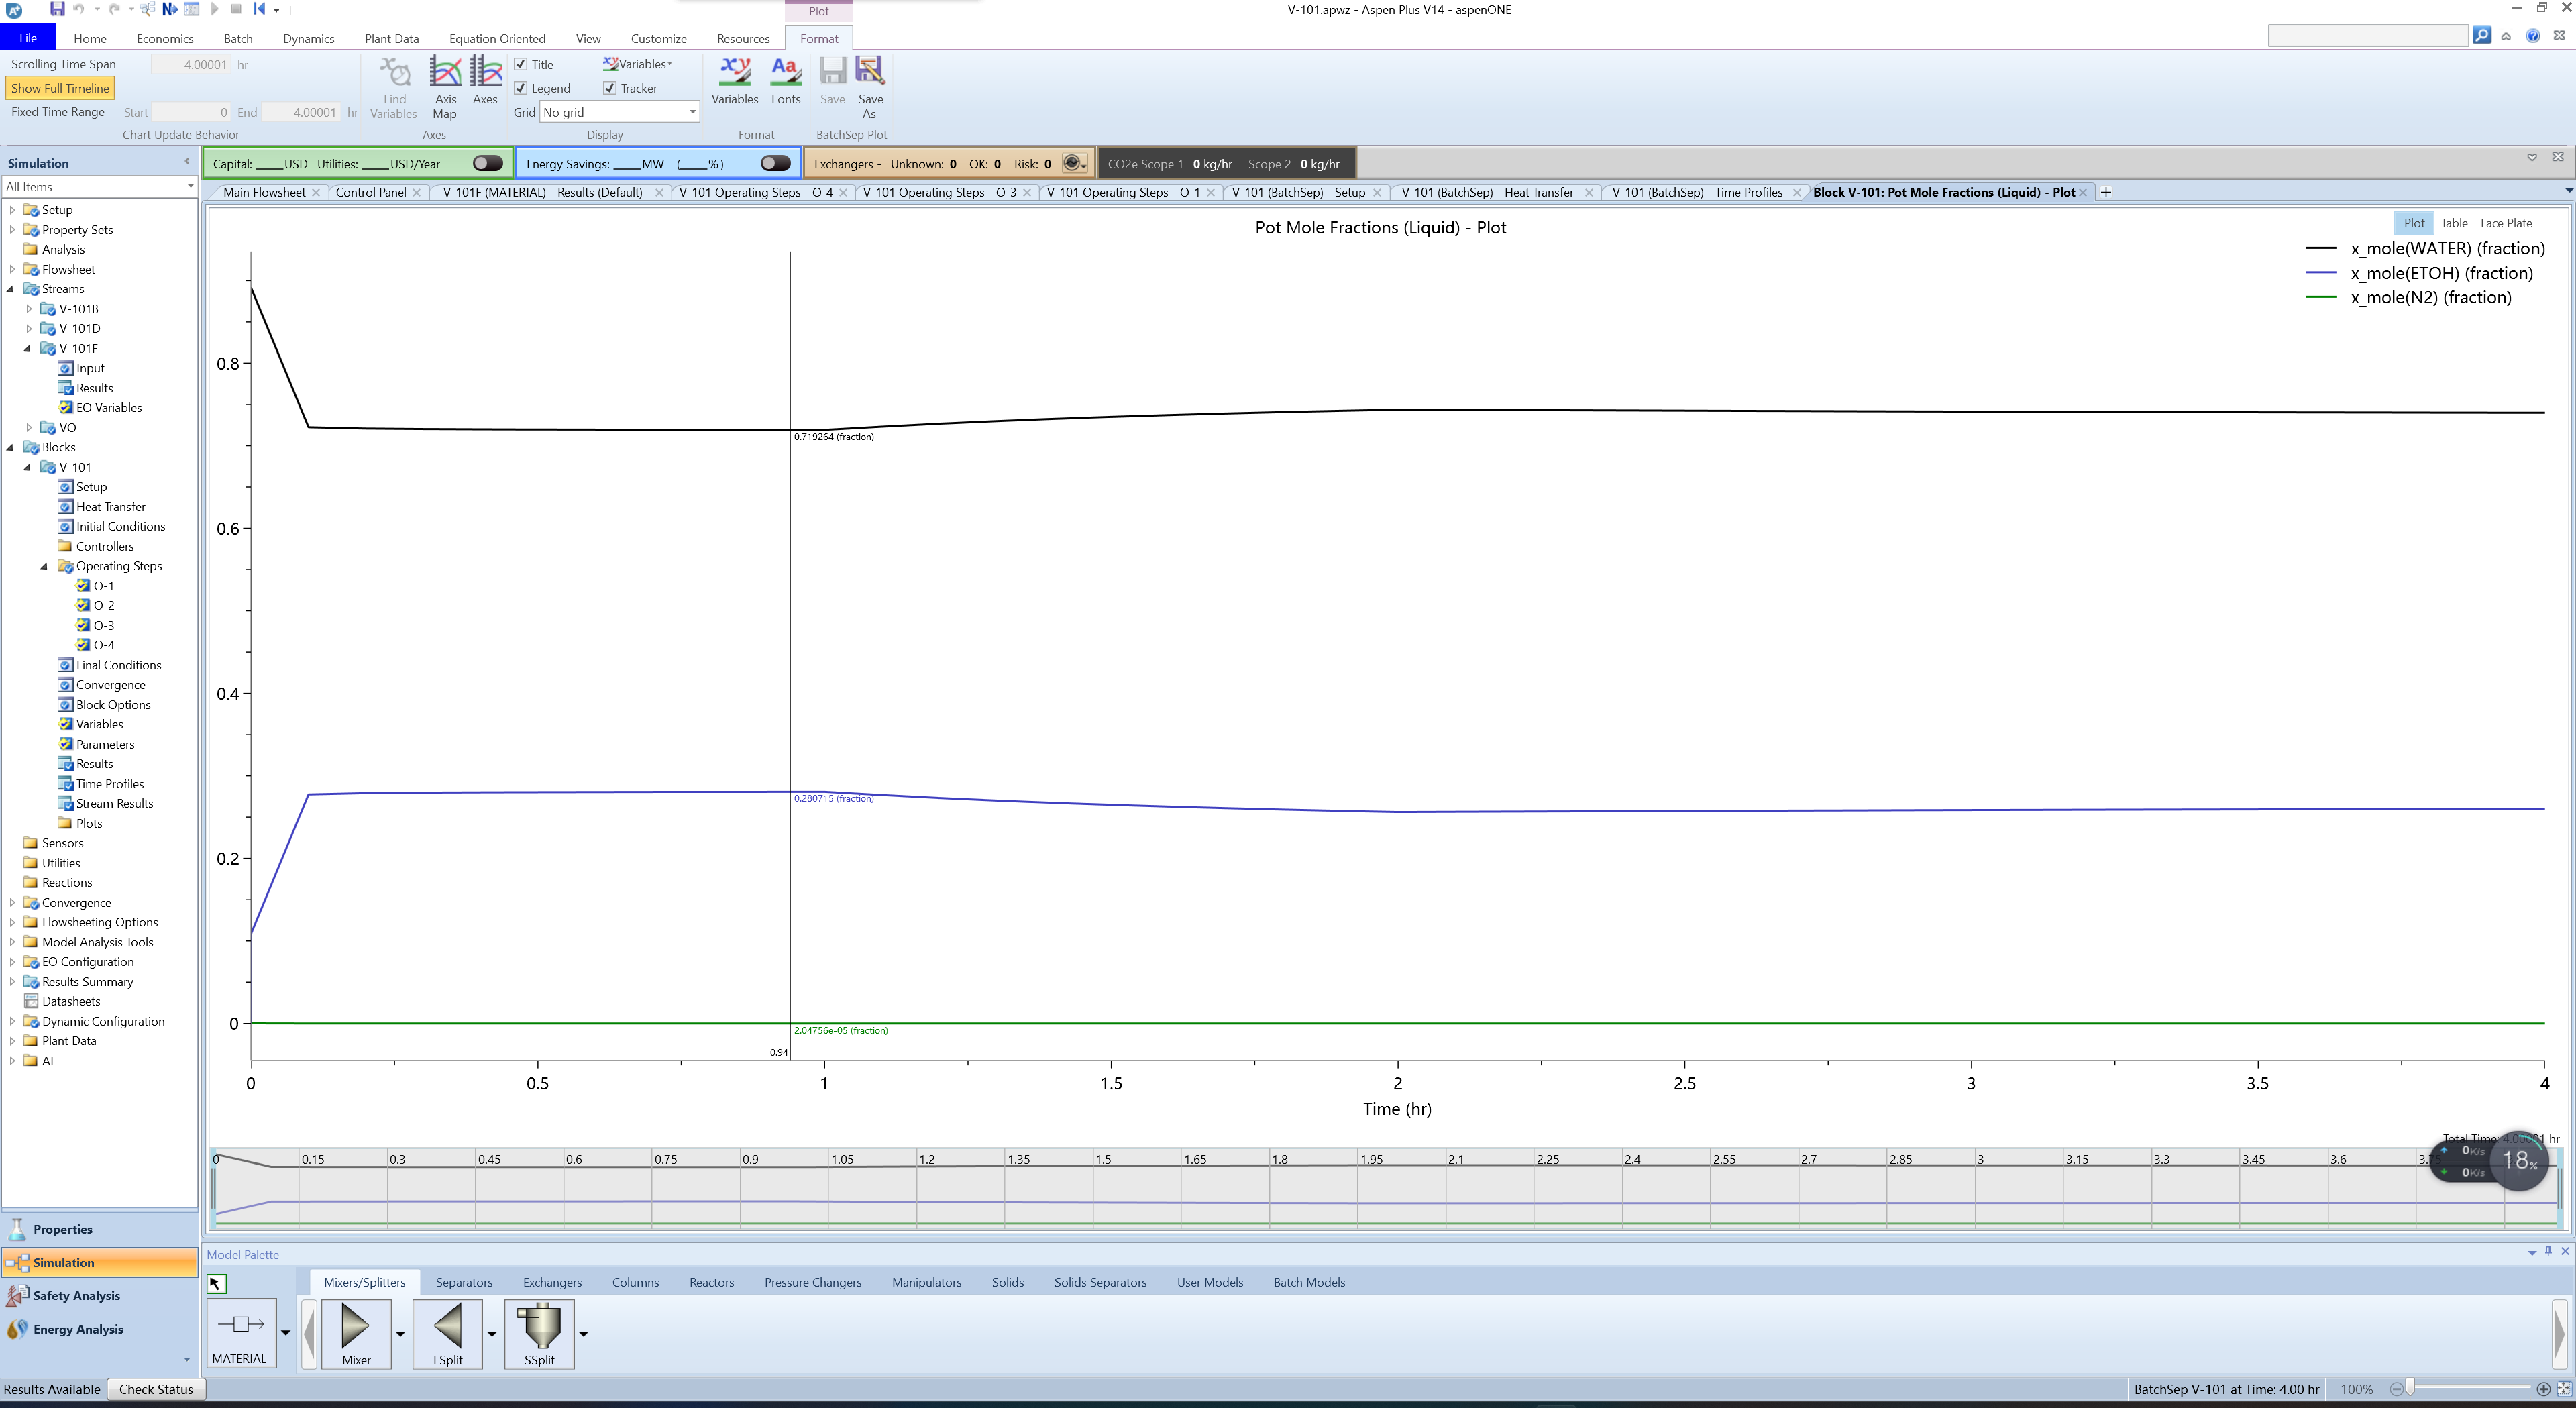
Task: Open the Mixer model variants dropdown arrow
Action: tap(401, 1334)
